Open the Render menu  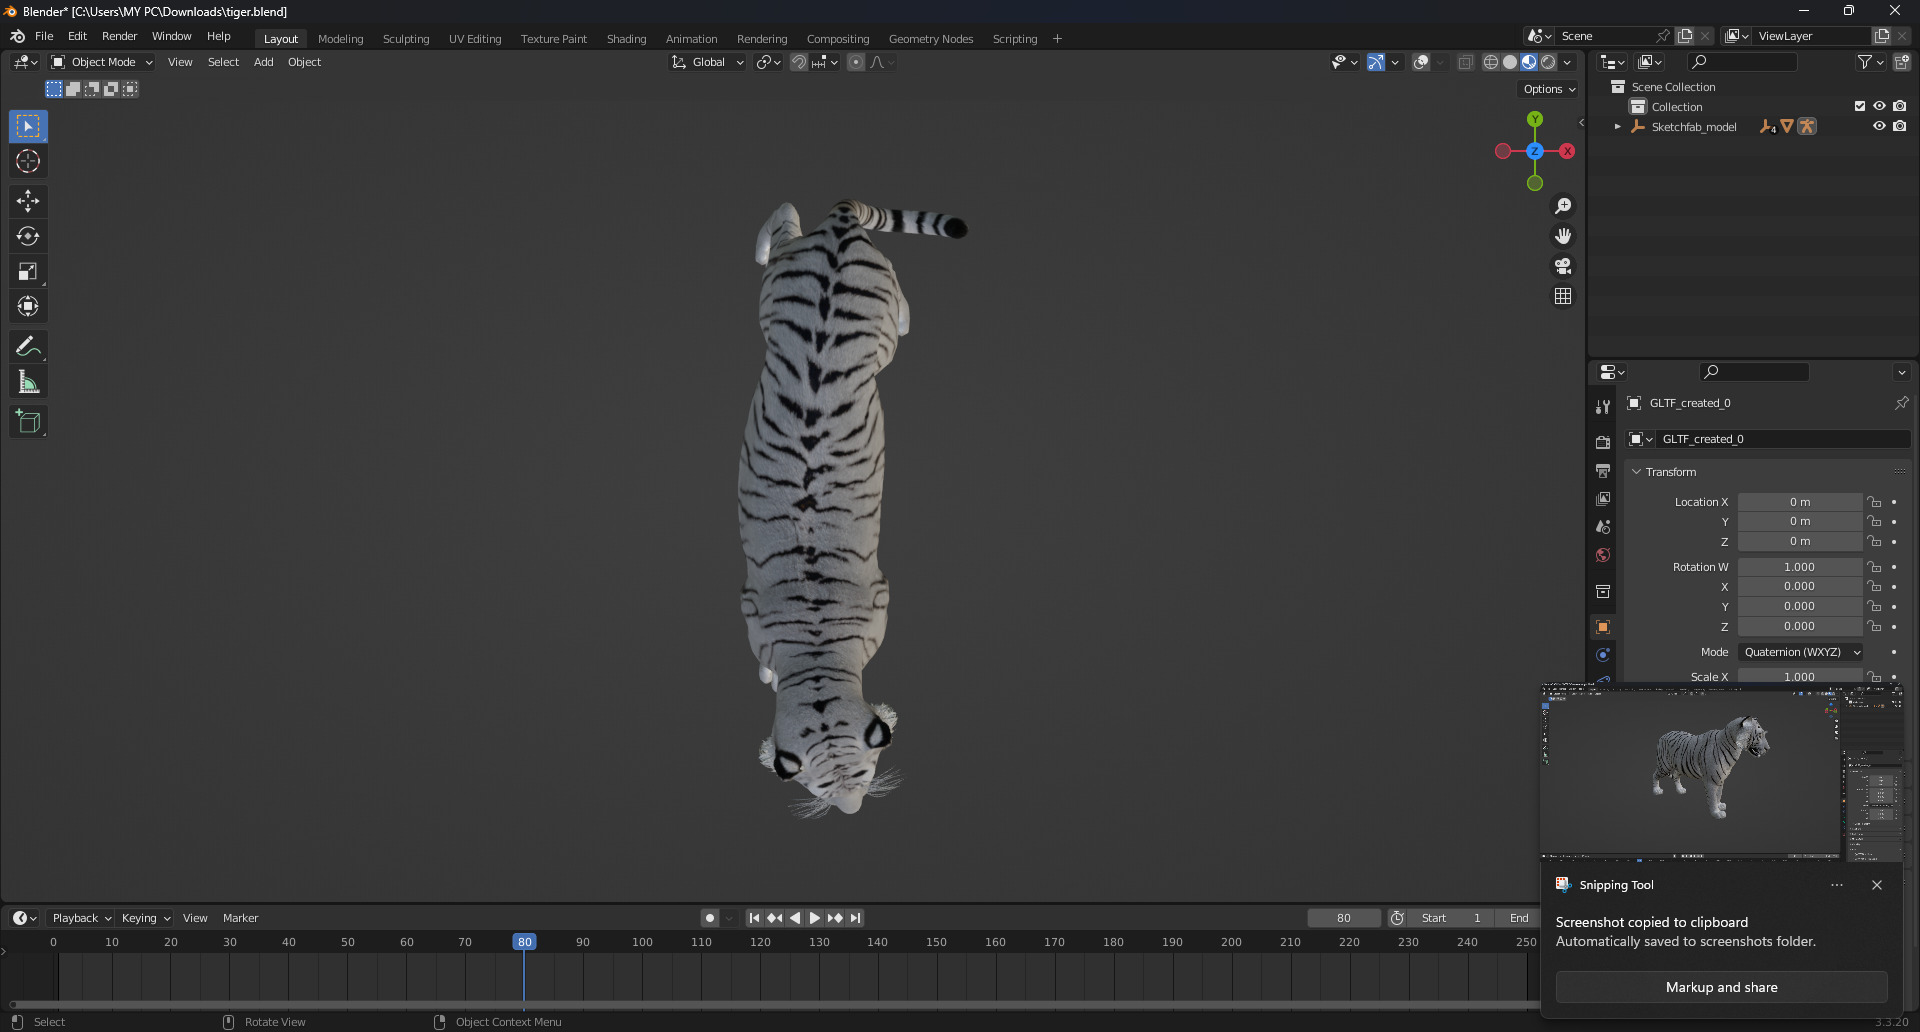pyautogui.click(x=119, y=36)
